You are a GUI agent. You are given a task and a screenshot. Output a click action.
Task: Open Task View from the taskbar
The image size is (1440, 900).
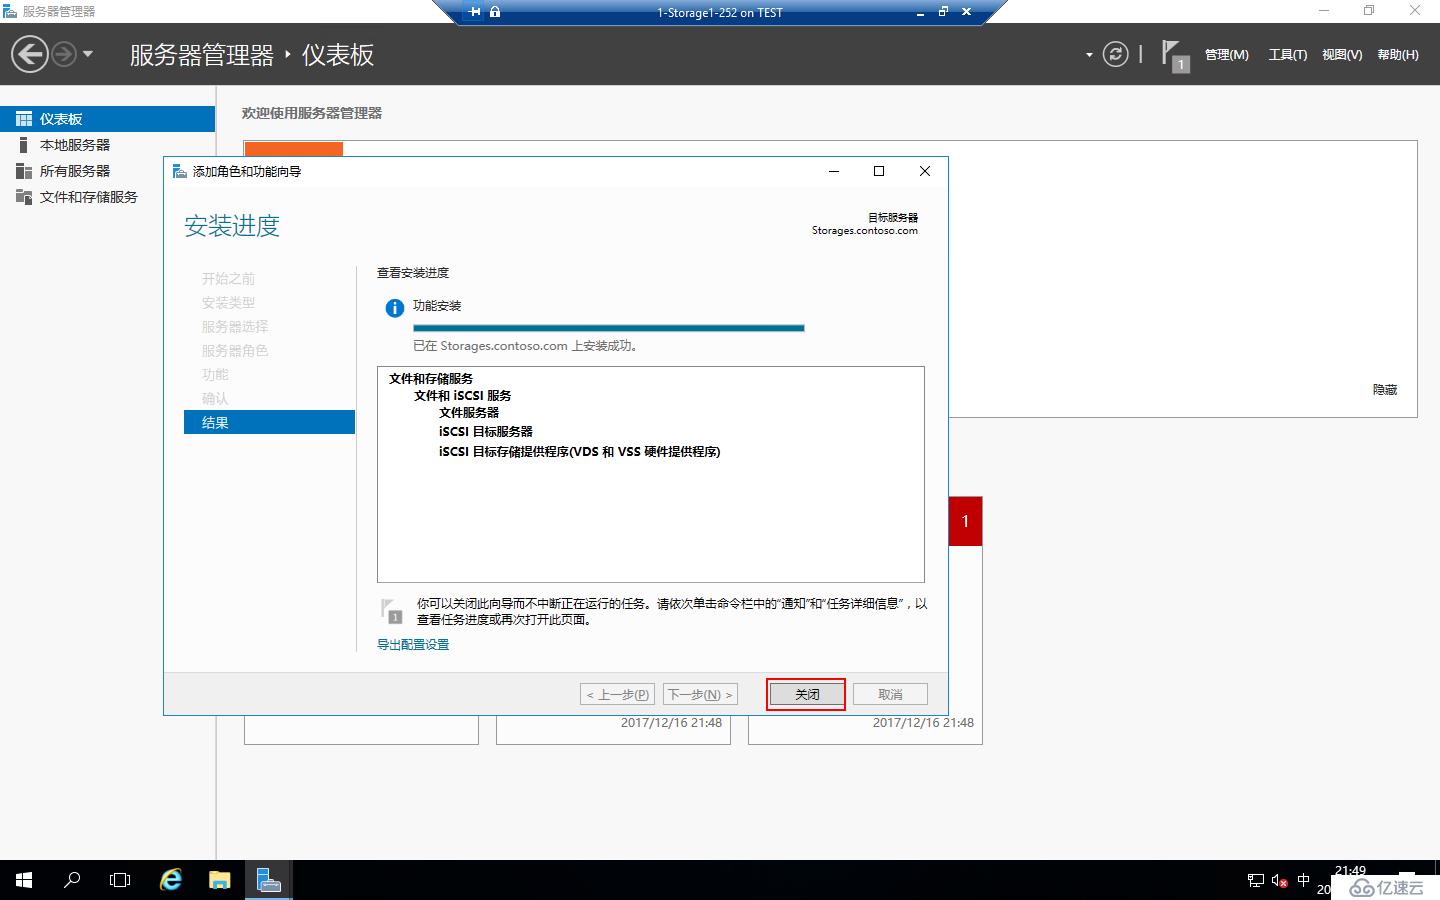[120, 880]
